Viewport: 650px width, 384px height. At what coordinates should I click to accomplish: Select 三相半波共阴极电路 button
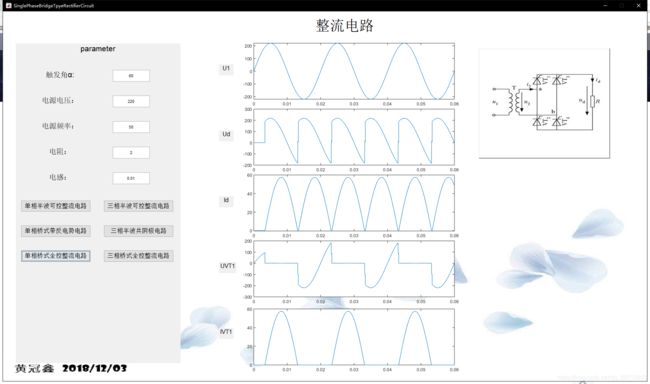[x=138, y=231]
